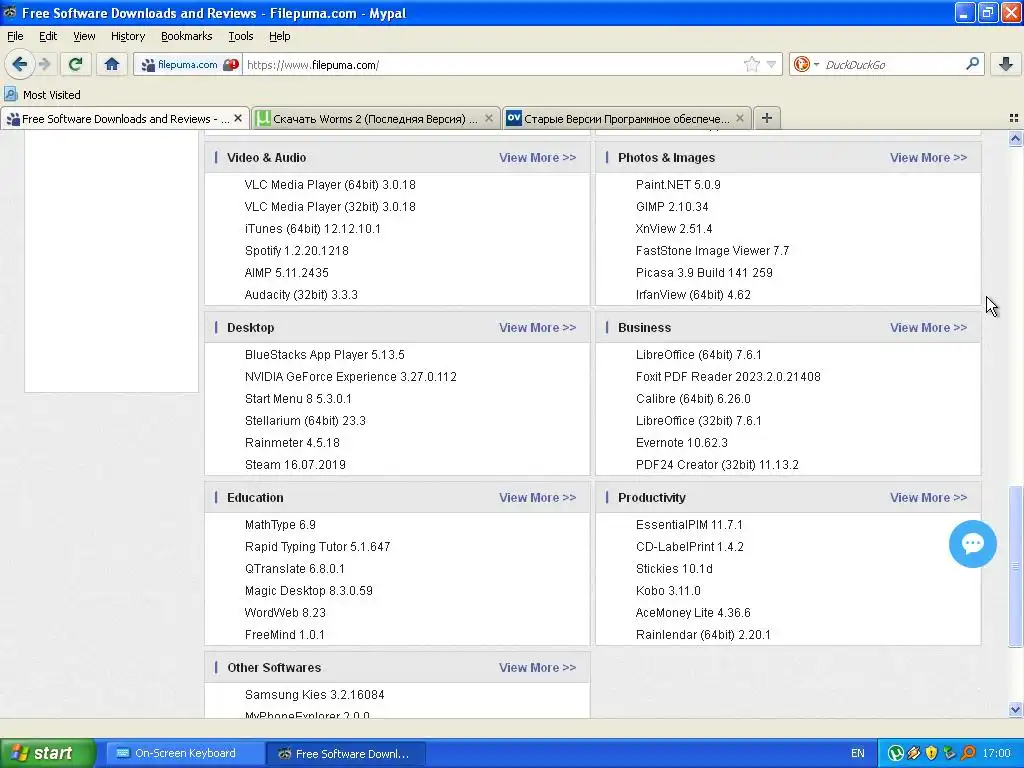Open IrfanView (64bit) 4.62 link

pos(693,295)
